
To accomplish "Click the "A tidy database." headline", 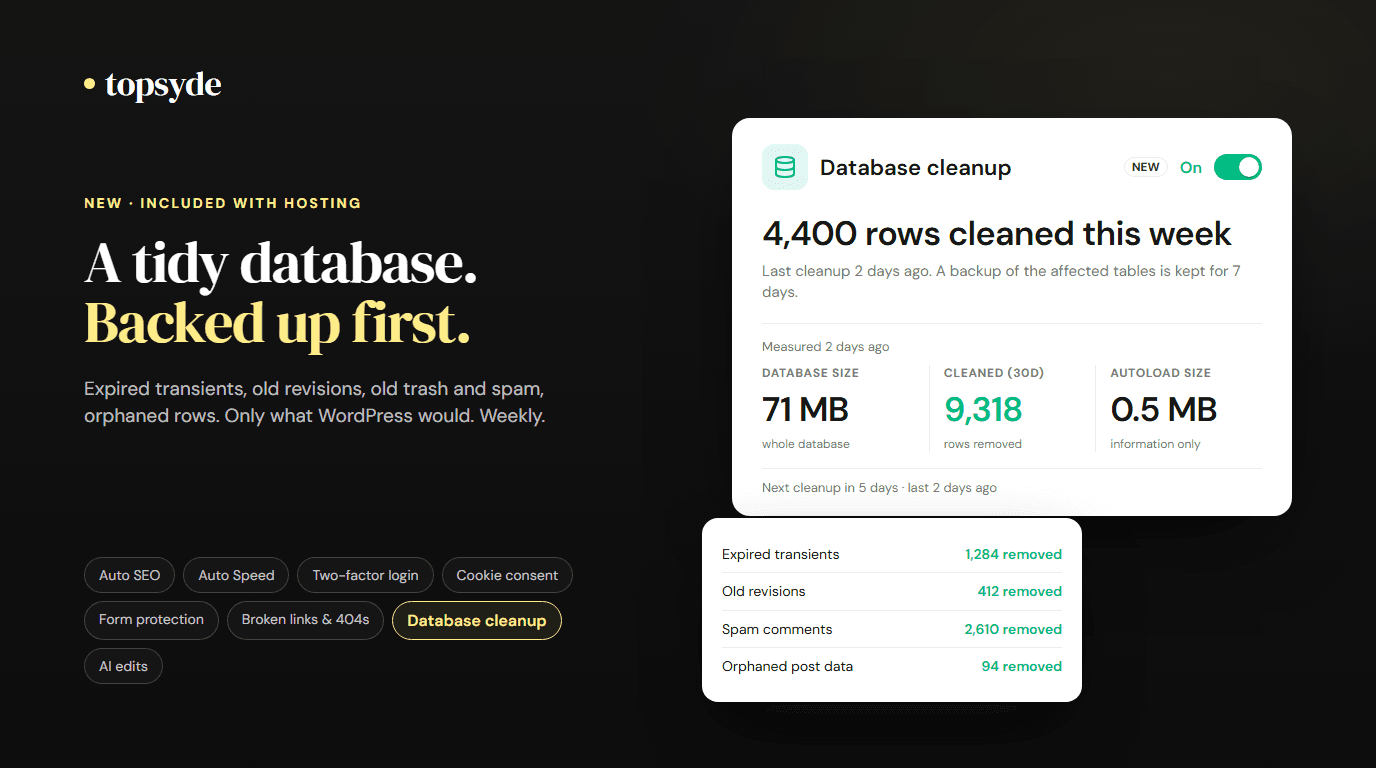I will pyautogui.click(x=281, y=264).
